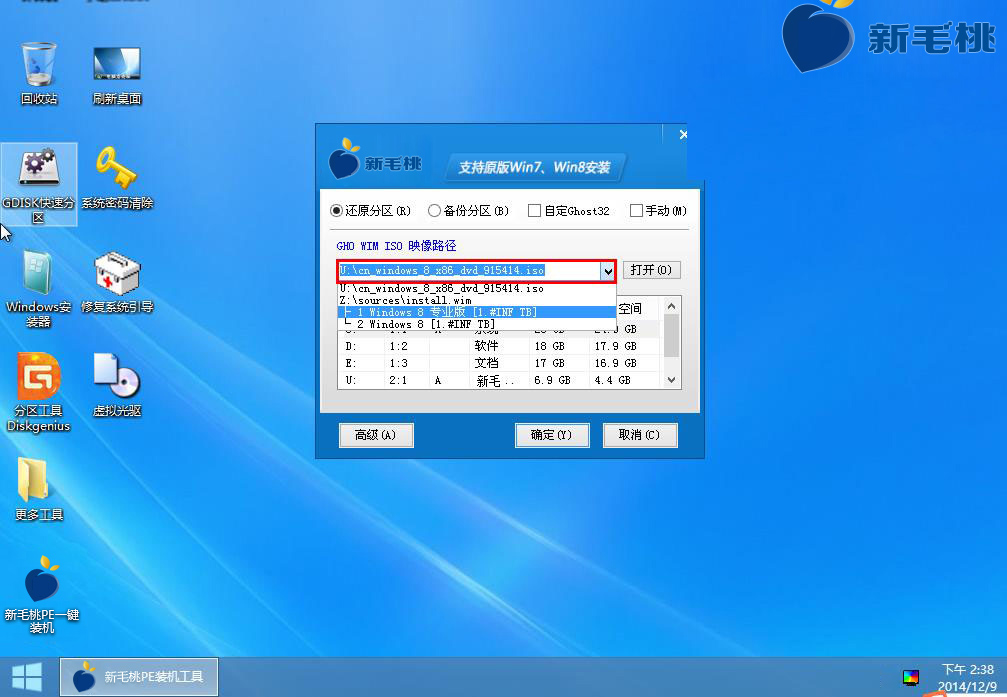Collapse the image path dropdown arrow
This screenshot has width=1007, height=697.
point(608,271)
